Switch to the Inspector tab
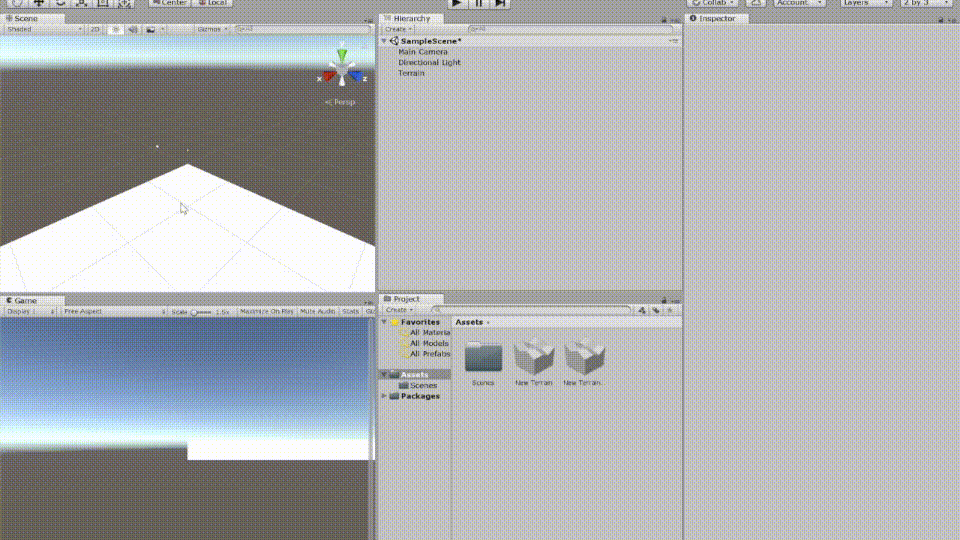This screenshot has height=540, width=960. pos(716,18)
